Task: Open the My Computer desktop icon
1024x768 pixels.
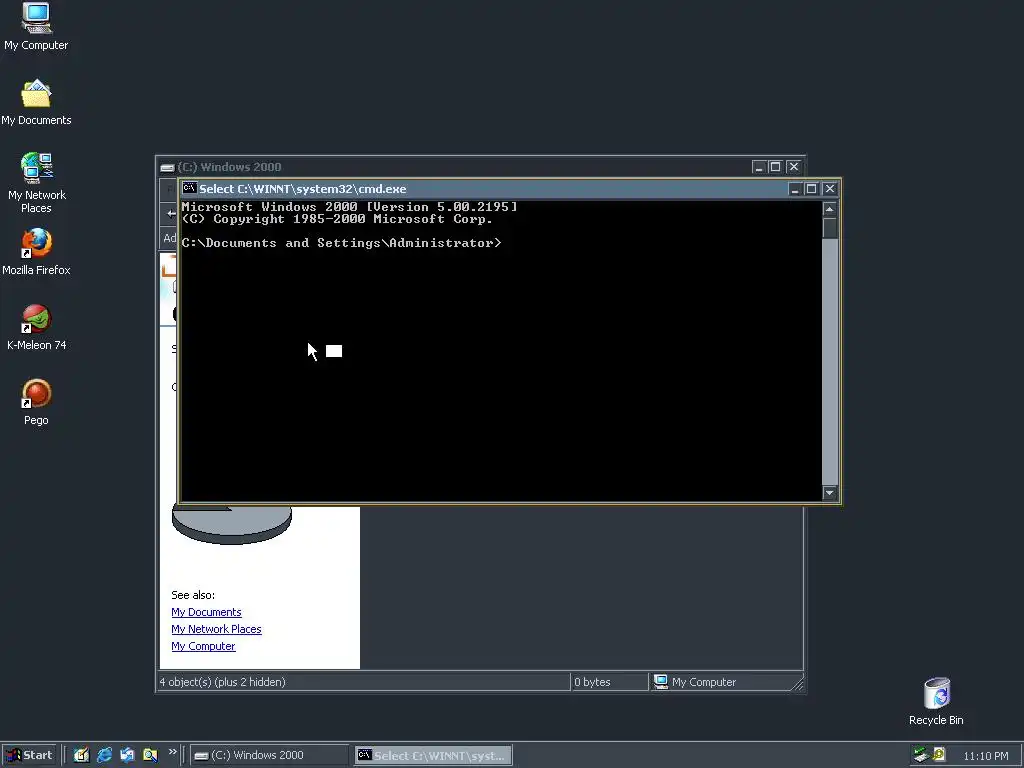Action: (36, 26)
